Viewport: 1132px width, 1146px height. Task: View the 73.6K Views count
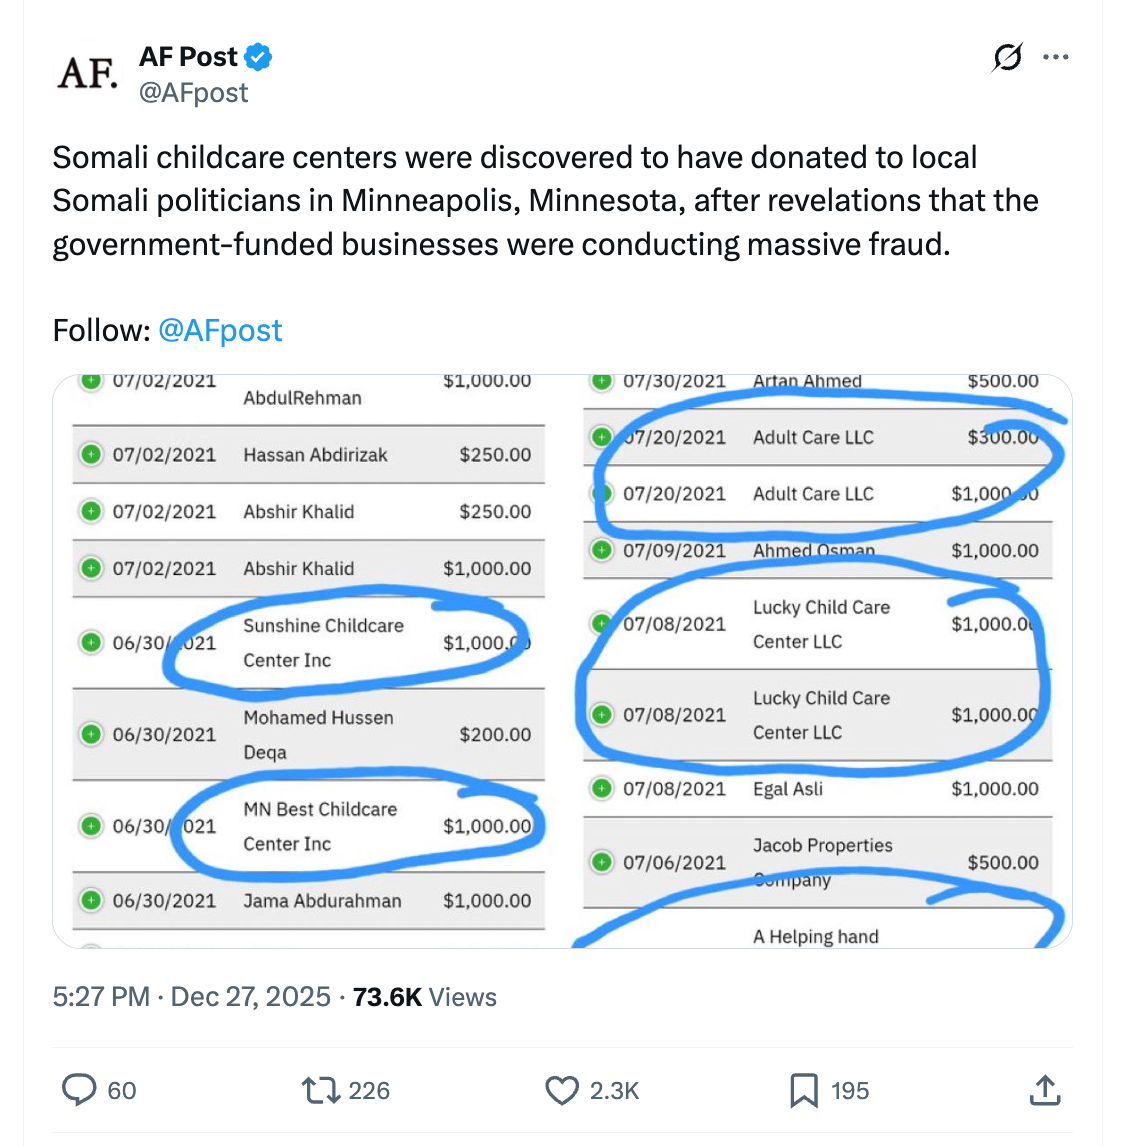coord(424,997)
